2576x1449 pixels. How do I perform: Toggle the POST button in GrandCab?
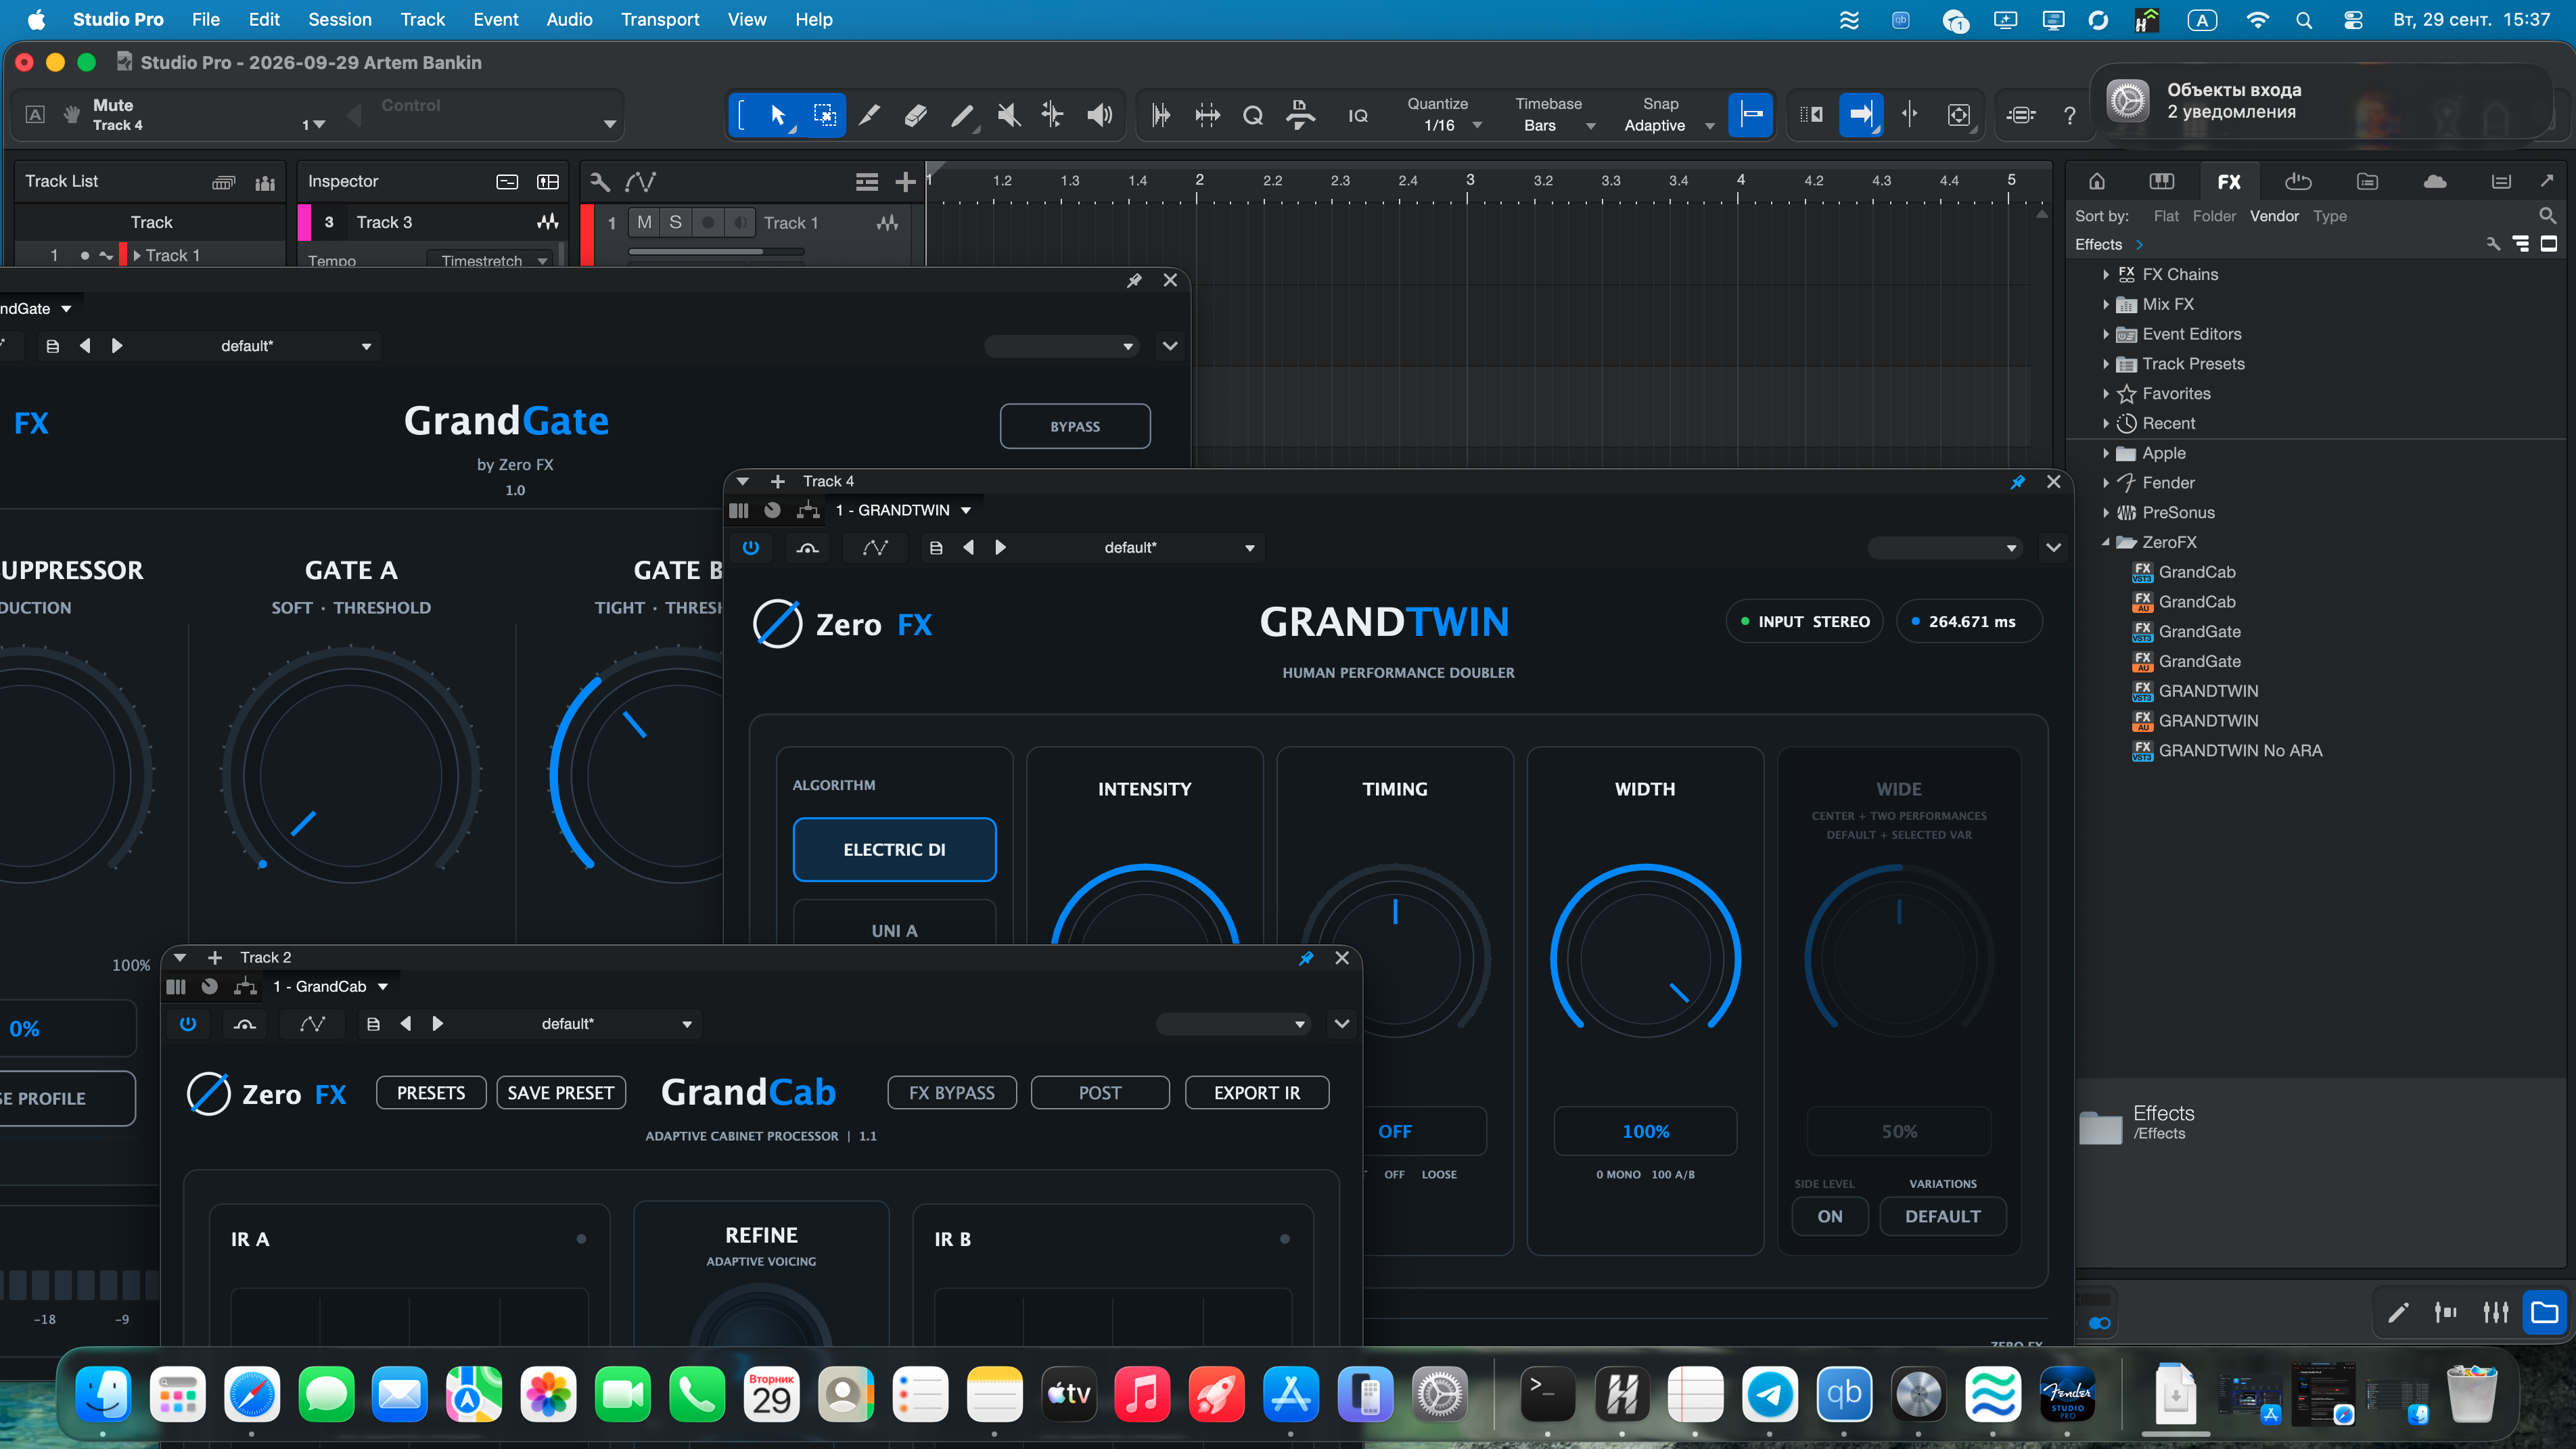(1100, 1093)
